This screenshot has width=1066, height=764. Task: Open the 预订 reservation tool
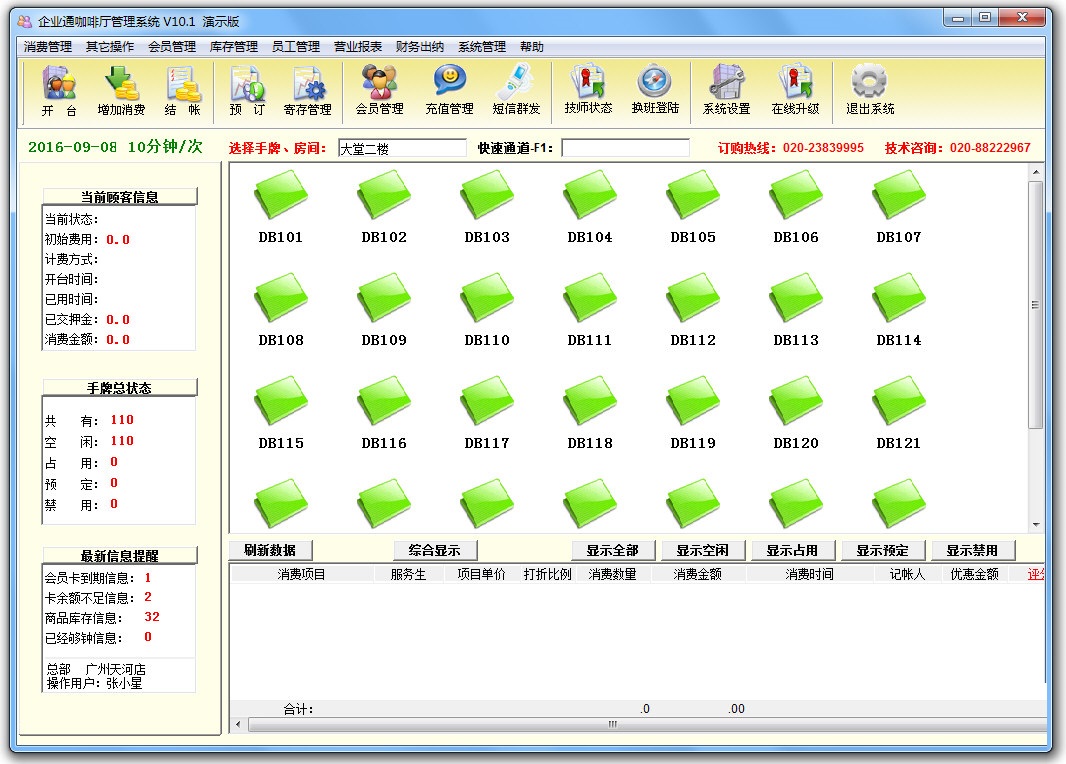246,90
